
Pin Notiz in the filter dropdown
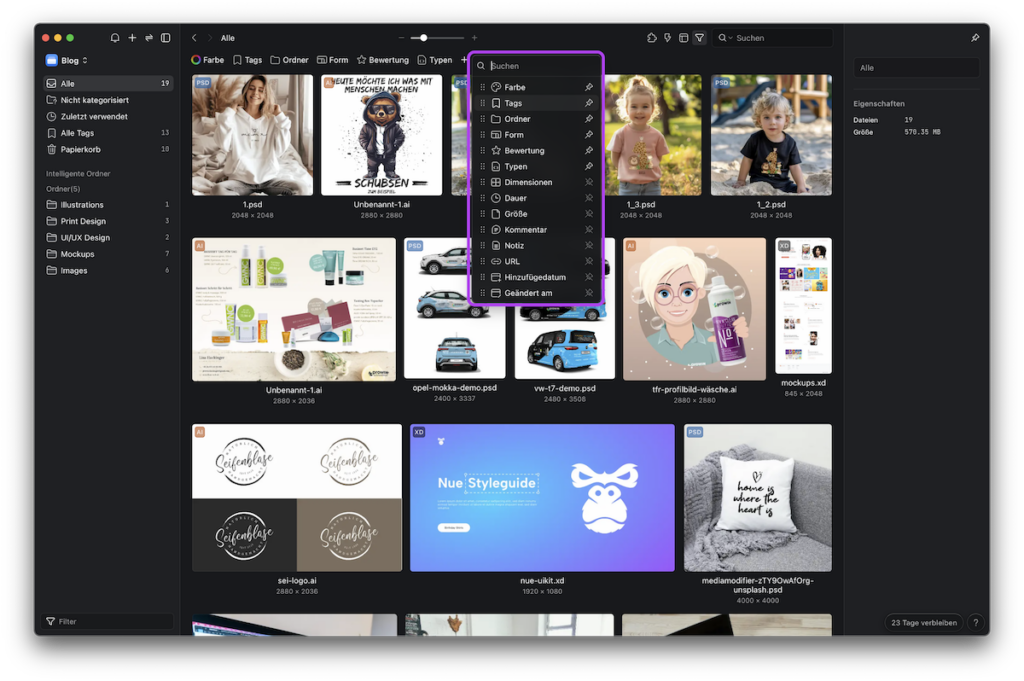[588, 245]
